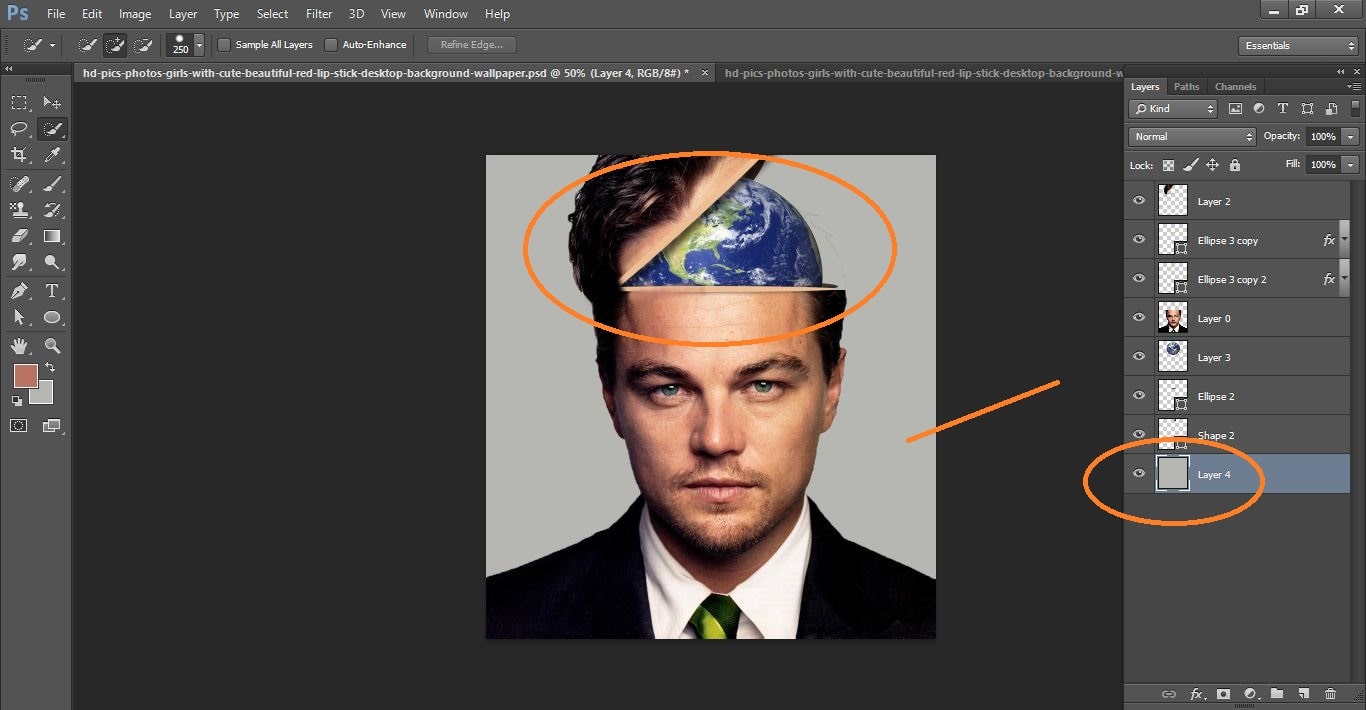This screenshot has width=1366, height=710.
Task: Hide the Layer 2 layer
Action: coord(1139,200)
